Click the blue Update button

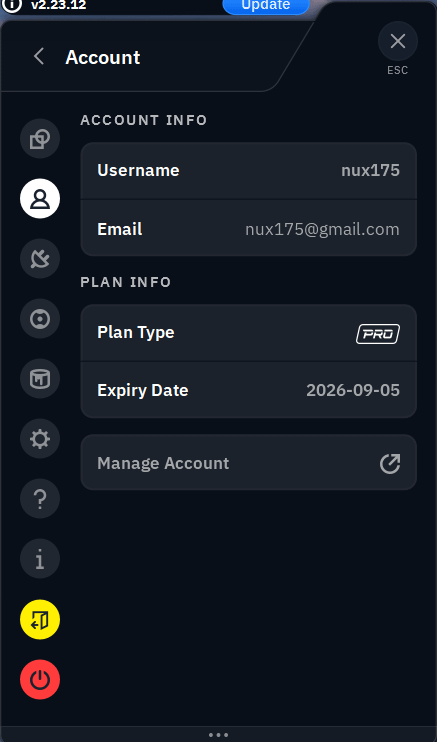pyautogui.click(x=266, y=6)
